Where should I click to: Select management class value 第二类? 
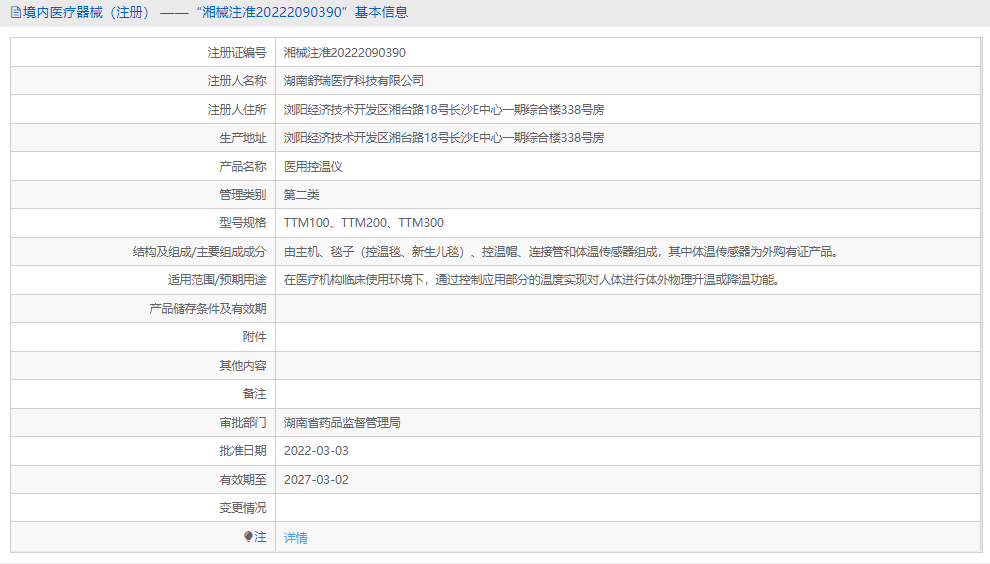pos(301,195)
